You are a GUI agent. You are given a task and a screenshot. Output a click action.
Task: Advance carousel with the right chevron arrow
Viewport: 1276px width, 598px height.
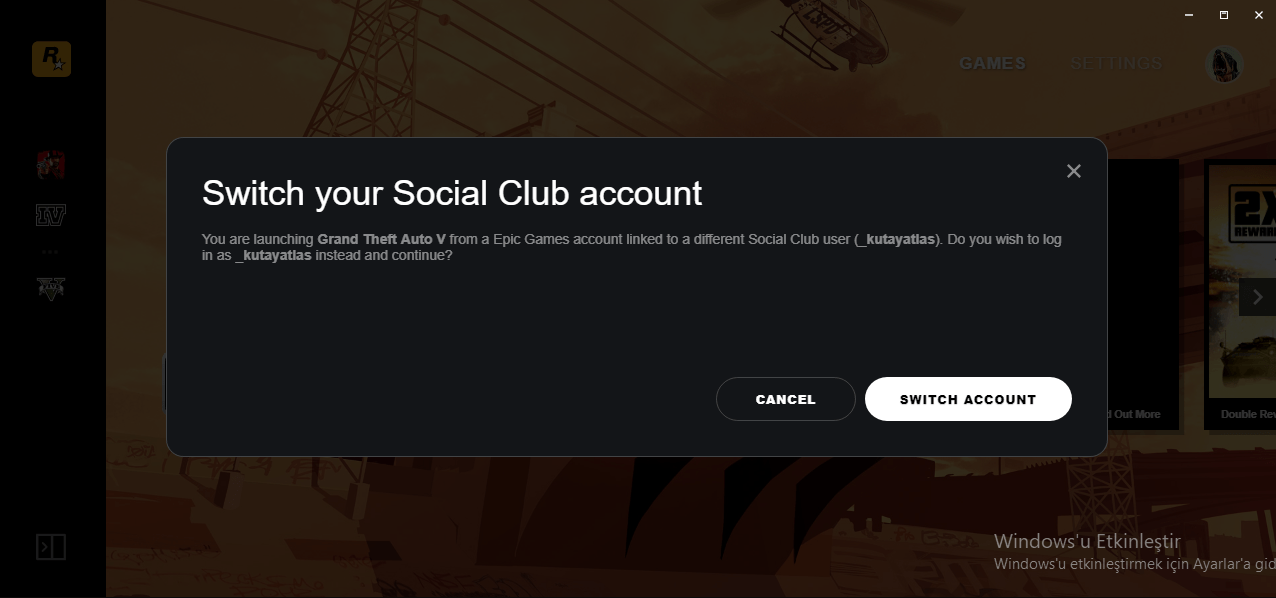point(1258,297)
